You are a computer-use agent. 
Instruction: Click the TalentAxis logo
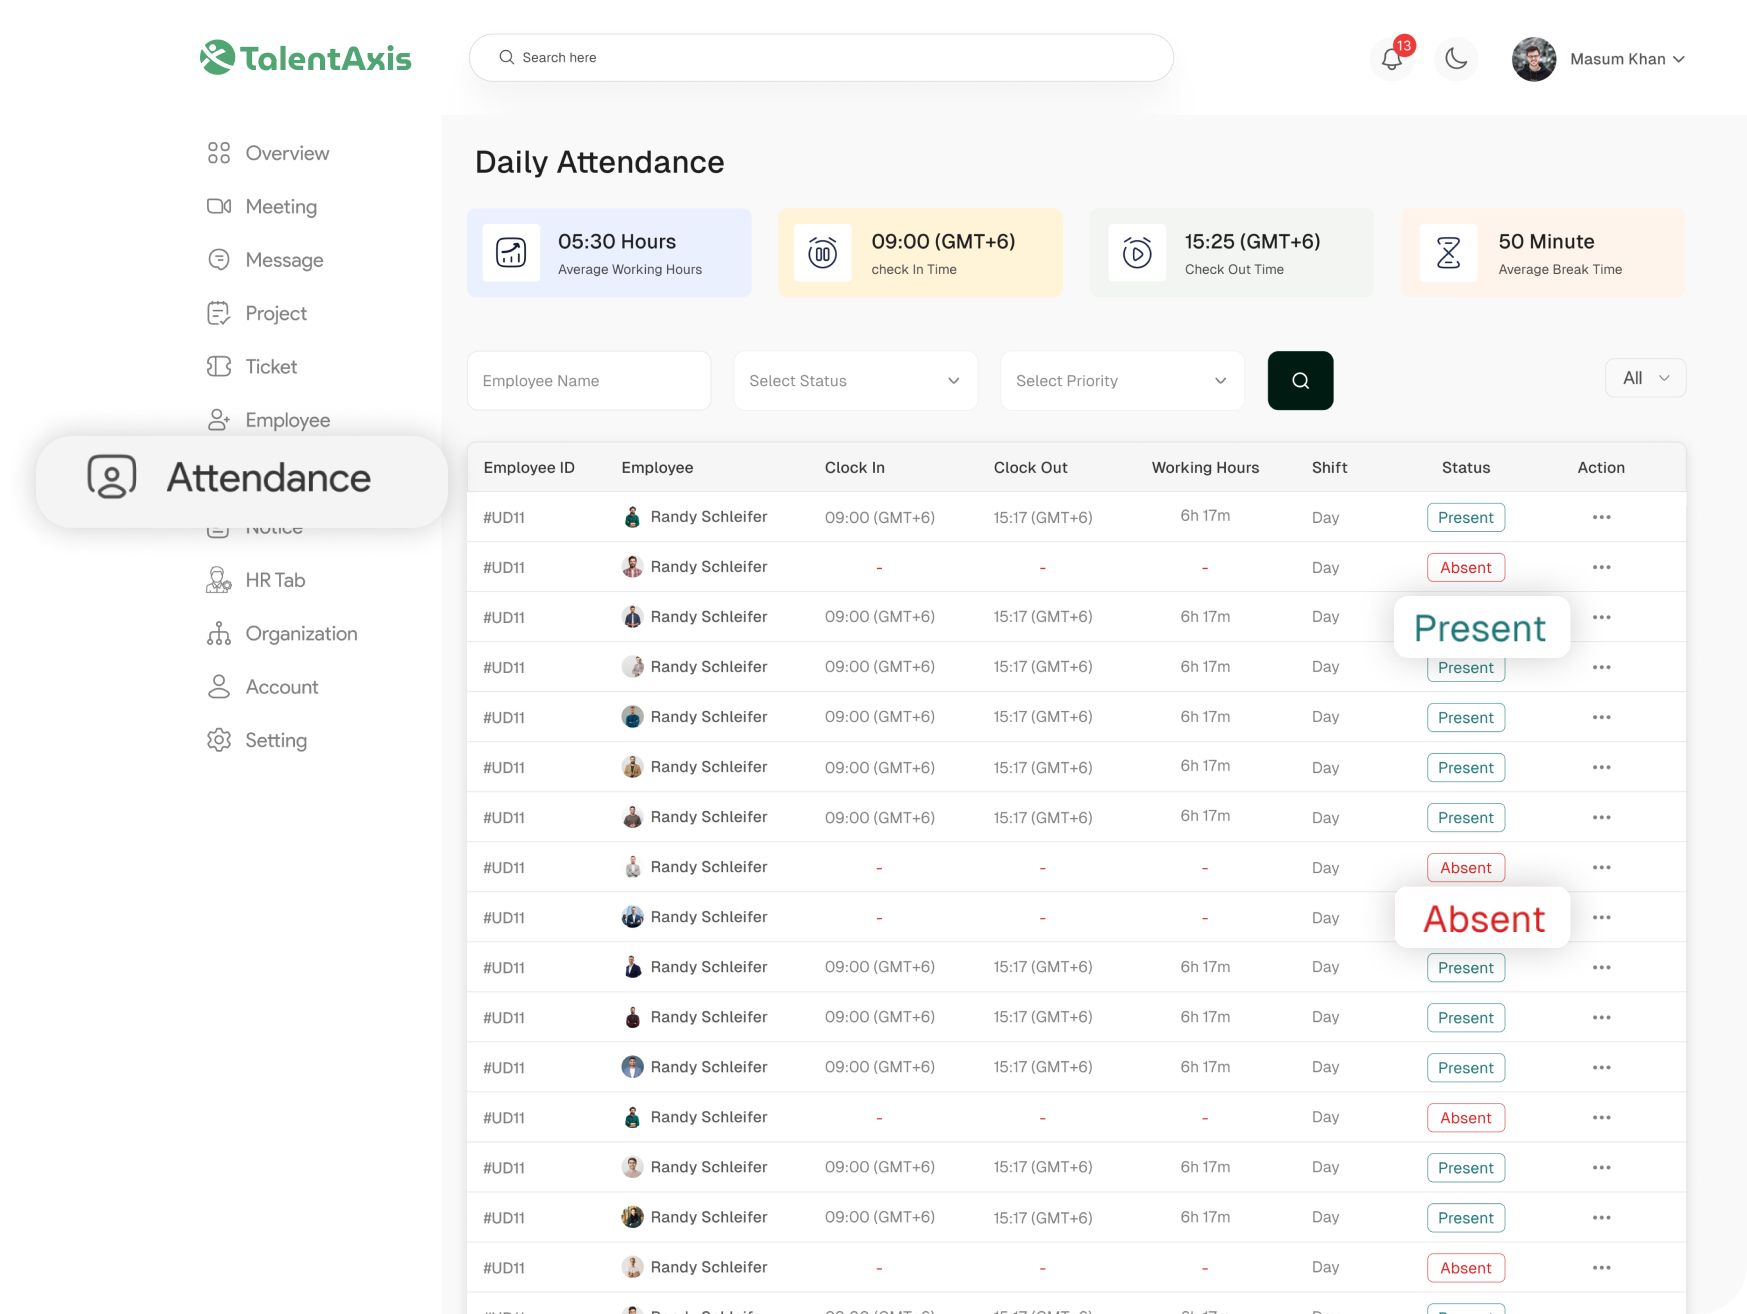(306, 58)
